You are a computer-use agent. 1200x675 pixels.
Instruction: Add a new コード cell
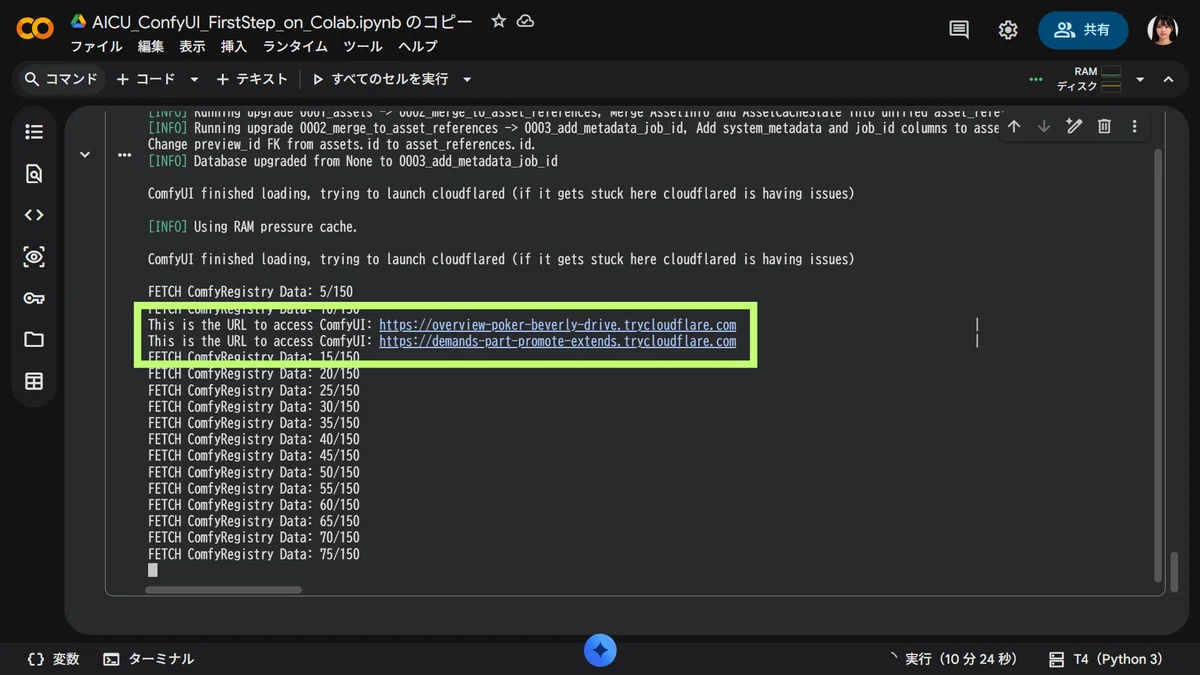point(146,79)
